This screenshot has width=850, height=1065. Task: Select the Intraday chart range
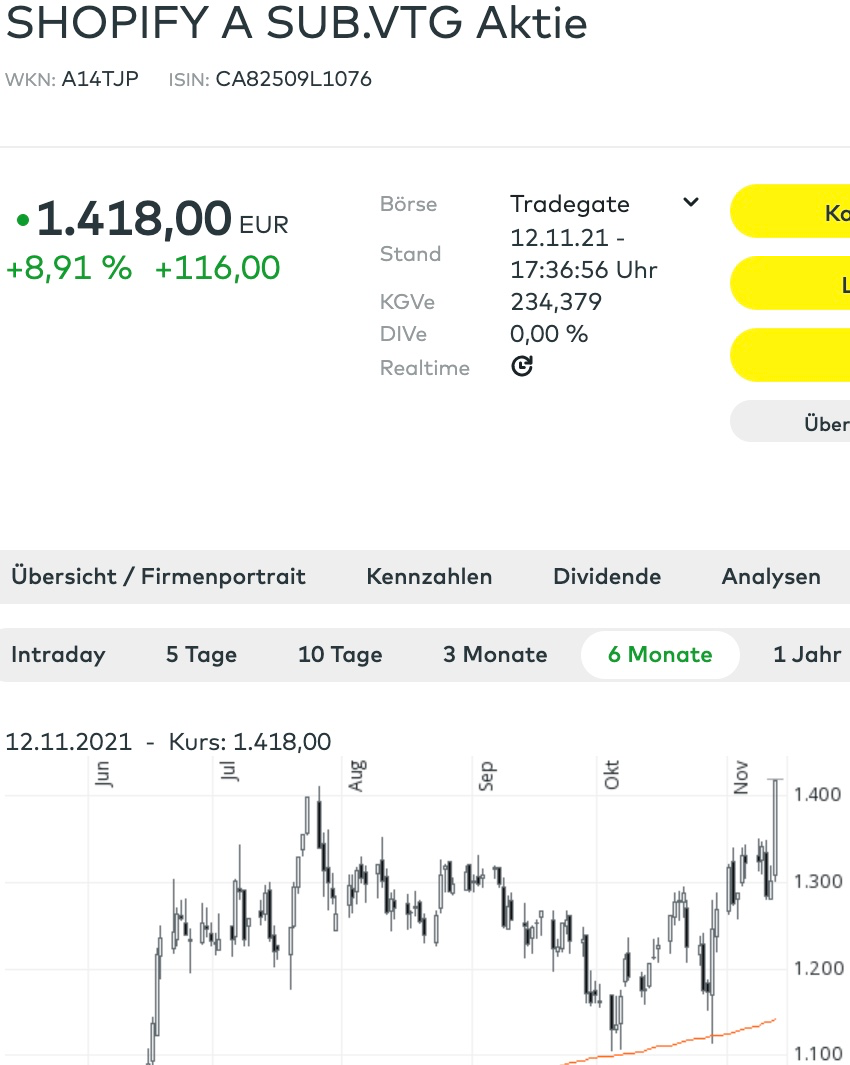pyautogui.click(x=58, y=655)
